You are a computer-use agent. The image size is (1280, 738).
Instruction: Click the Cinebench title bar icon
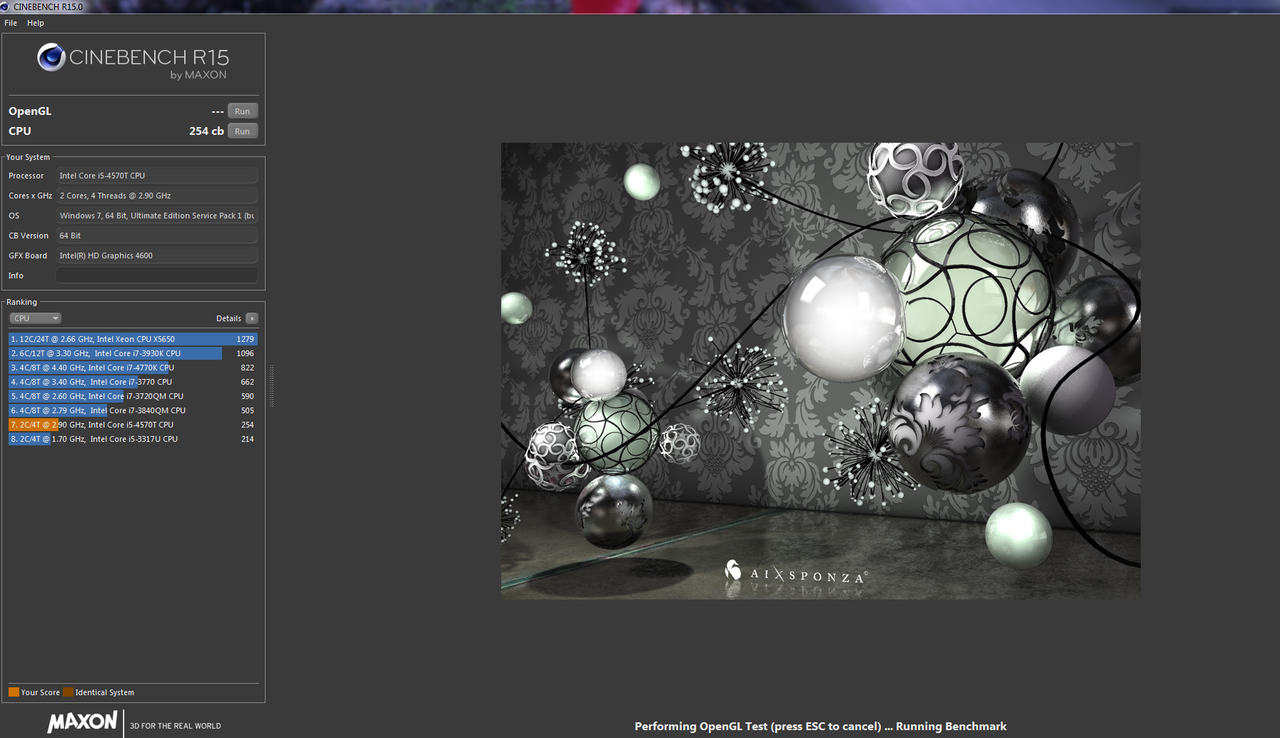coord(5,6)
